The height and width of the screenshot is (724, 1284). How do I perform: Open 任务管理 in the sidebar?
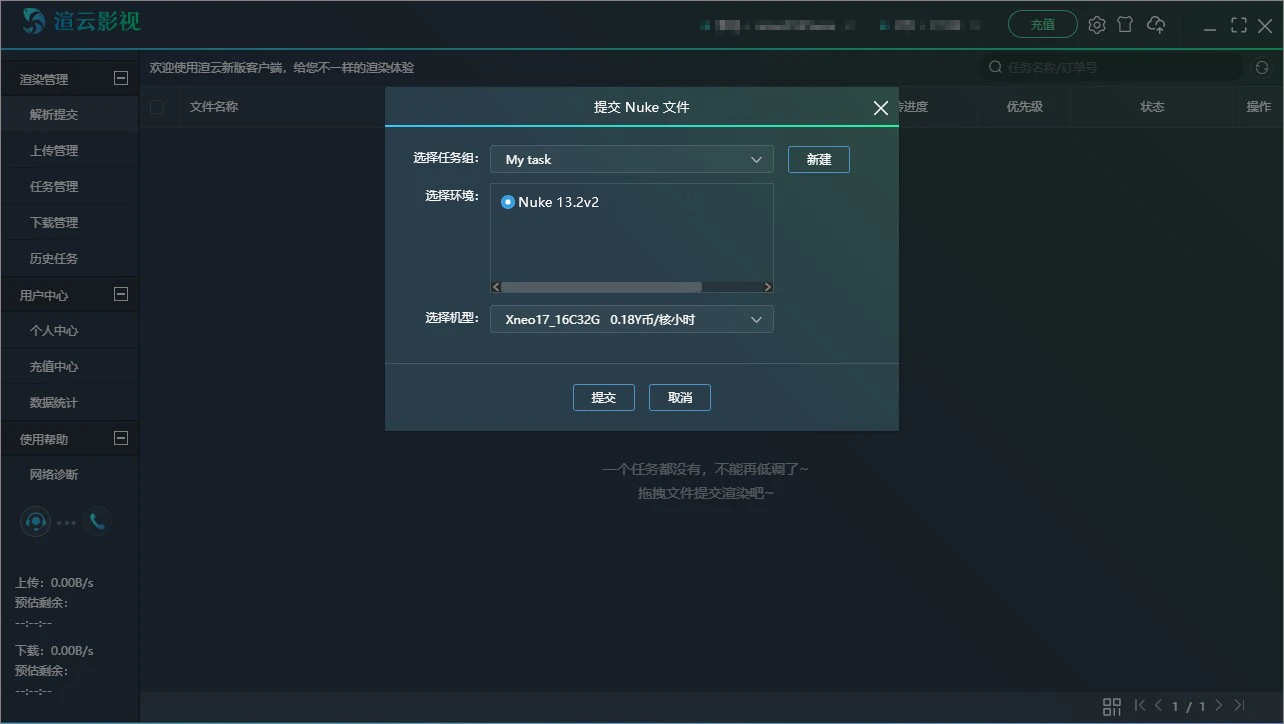54,187
